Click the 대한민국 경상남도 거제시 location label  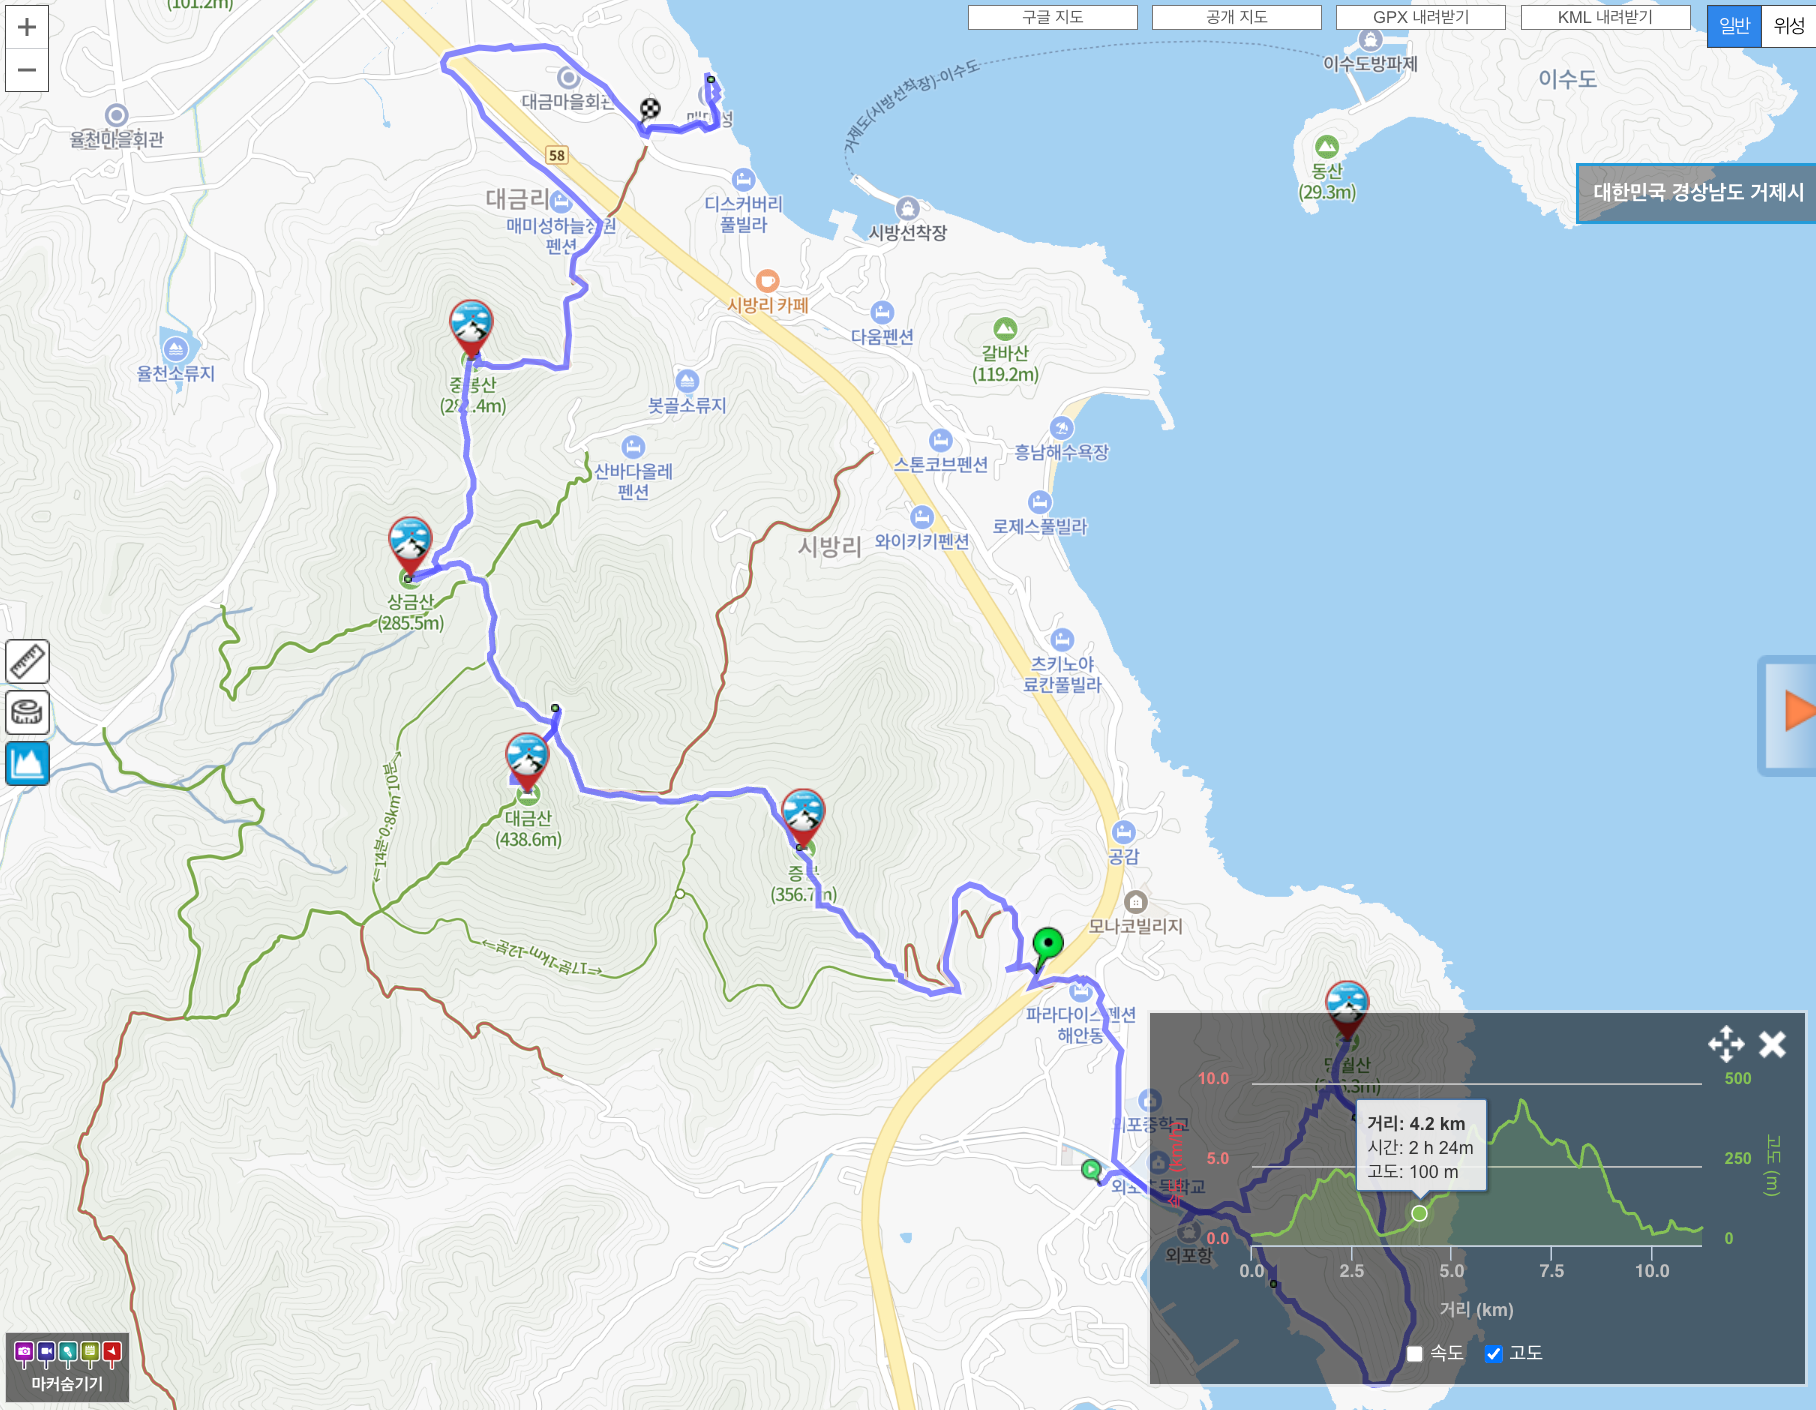(x=1698, y=193)
